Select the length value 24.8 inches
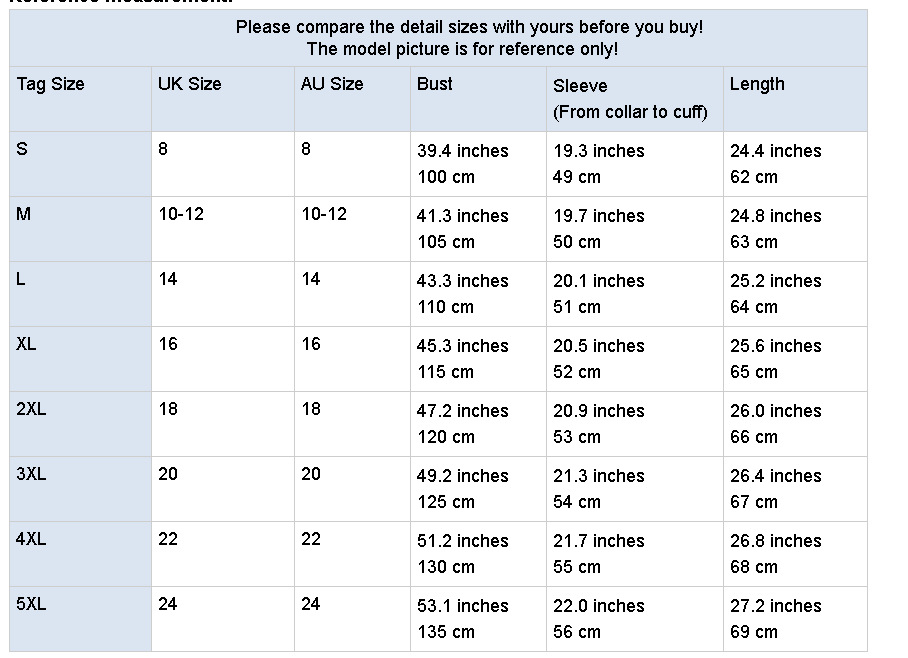 click(775, 216)
